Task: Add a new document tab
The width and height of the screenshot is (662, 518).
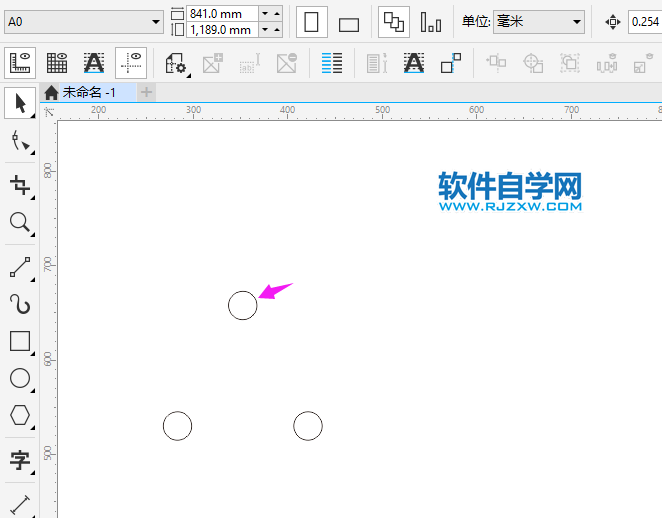Action: point(147,92)
